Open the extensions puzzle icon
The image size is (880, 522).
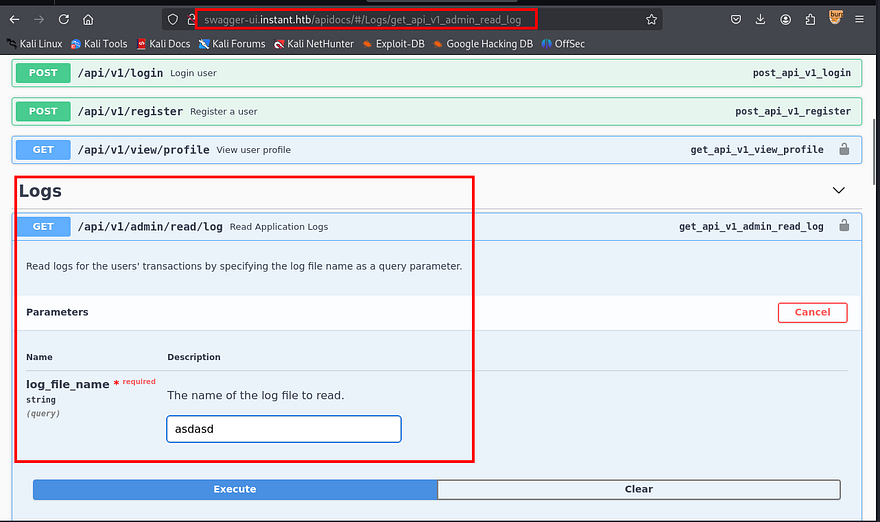click(810, 20)
